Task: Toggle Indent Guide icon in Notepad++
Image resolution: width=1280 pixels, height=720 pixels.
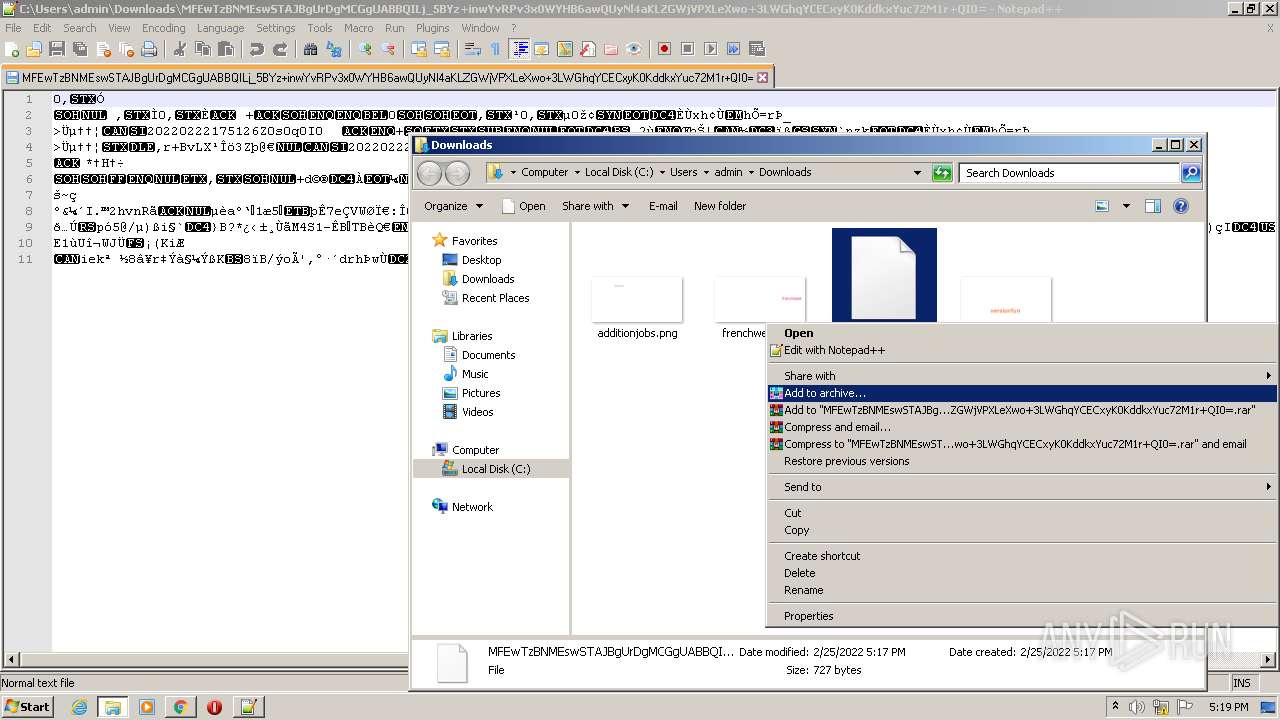Action: (521, 48)
